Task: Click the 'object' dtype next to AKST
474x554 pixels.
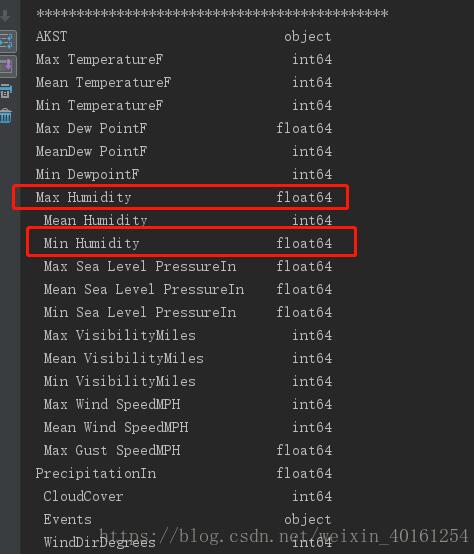Action: point(308,36)
